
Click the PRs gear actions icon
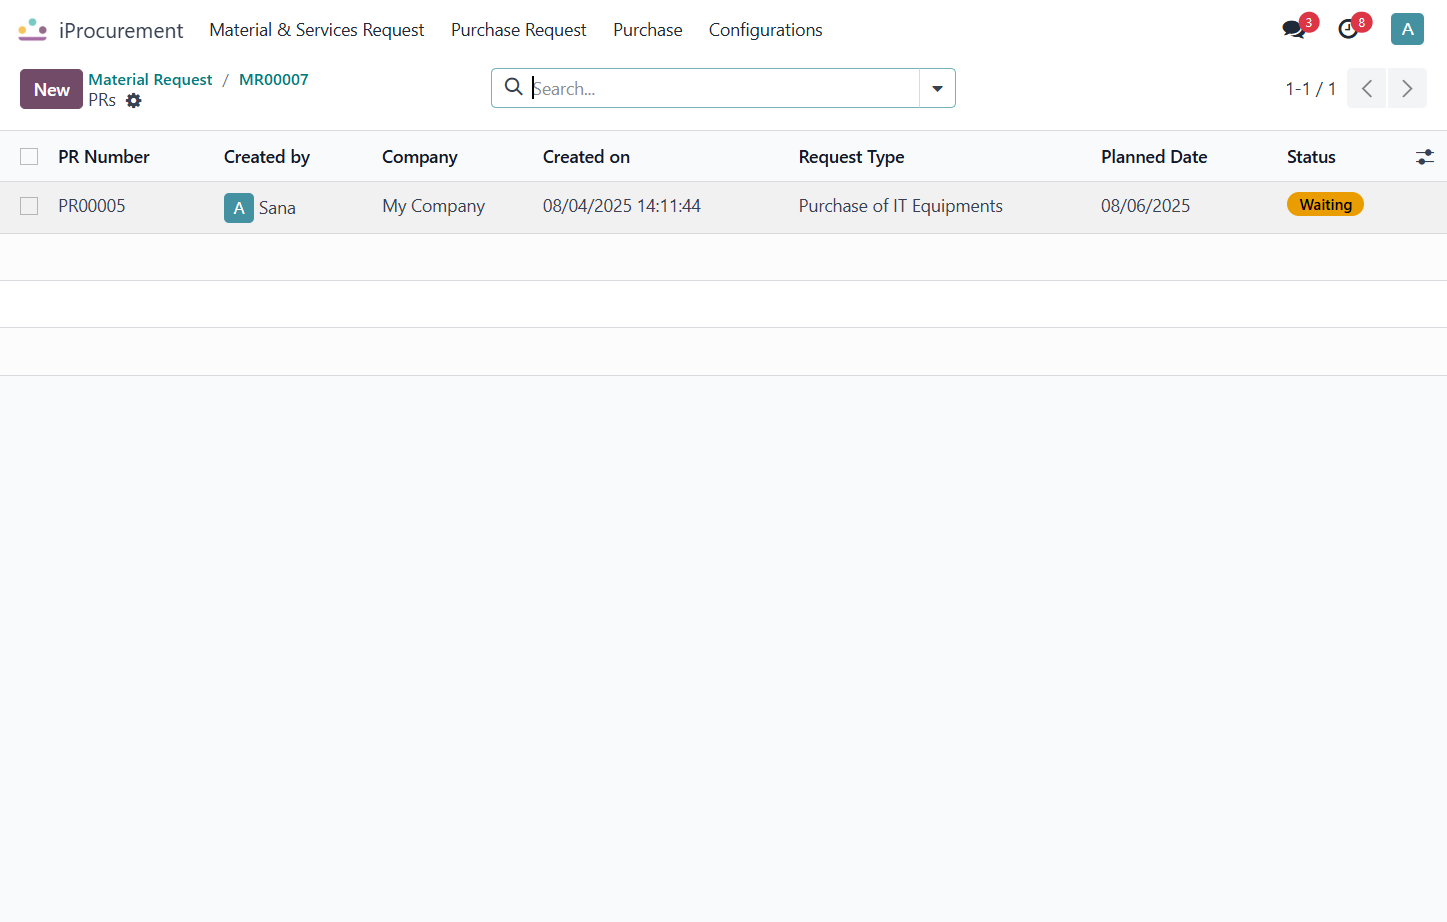click(x=134, y=100)
